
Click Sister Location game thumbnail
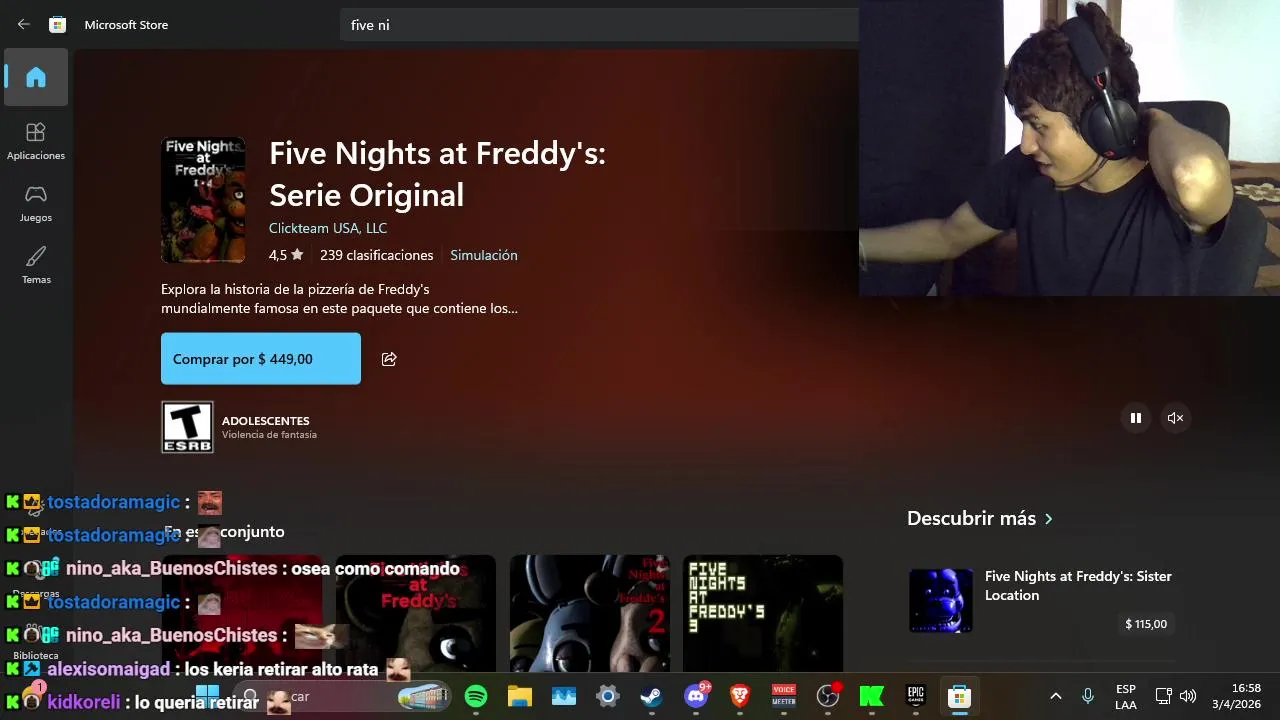pos(940,600)
